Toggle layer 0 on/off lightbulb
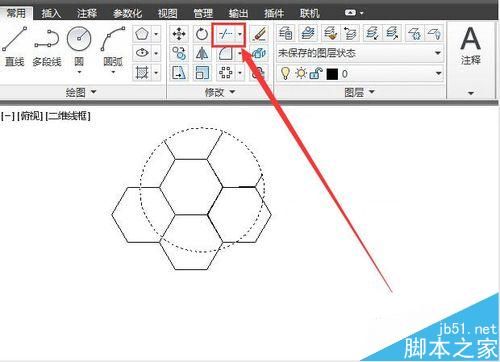This screenshot has width=500, height=362. (x=285, y=73)
